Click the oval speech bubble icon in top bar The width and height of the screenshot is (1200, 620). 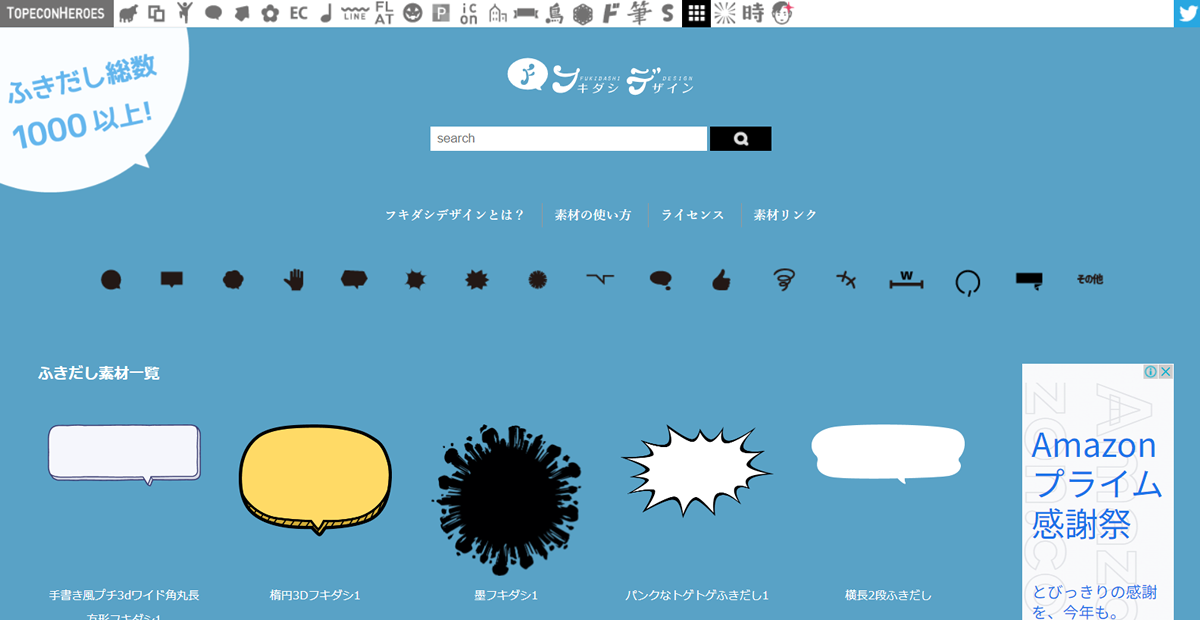pyautogui.click(x=213, y=13)
